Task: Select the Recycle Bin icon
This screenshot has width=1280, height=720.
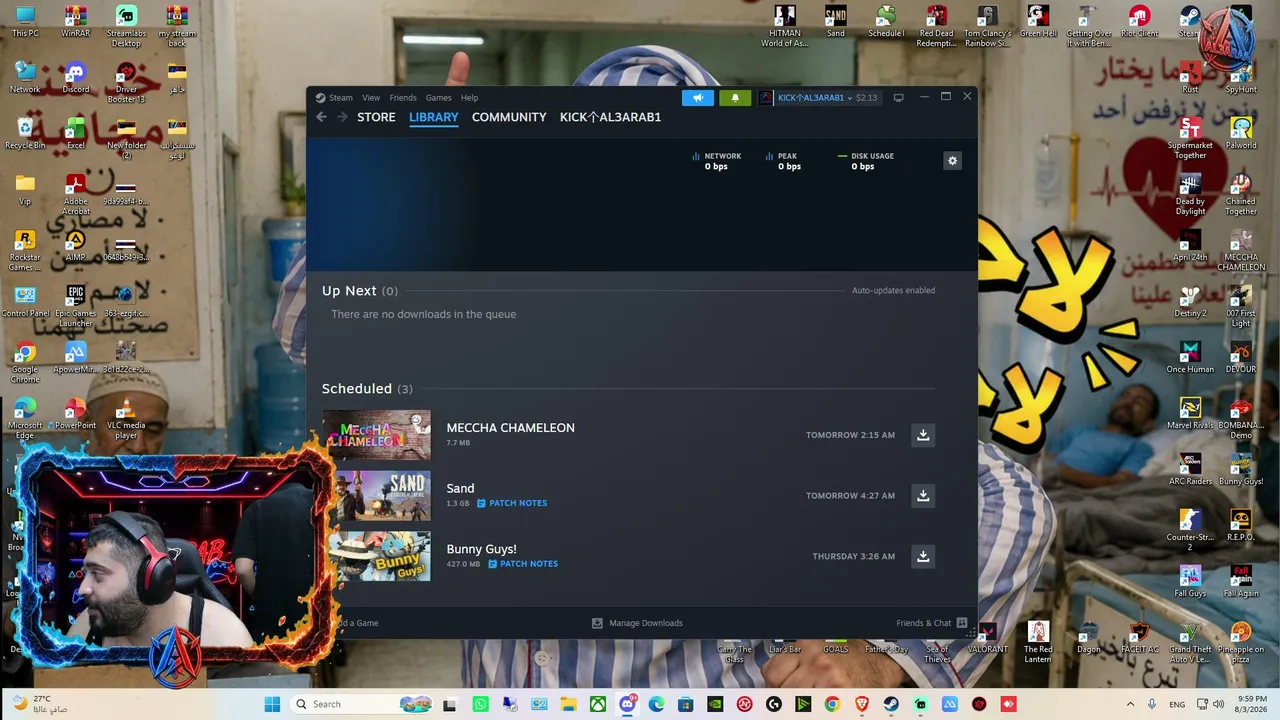Action: click(25, 134)
